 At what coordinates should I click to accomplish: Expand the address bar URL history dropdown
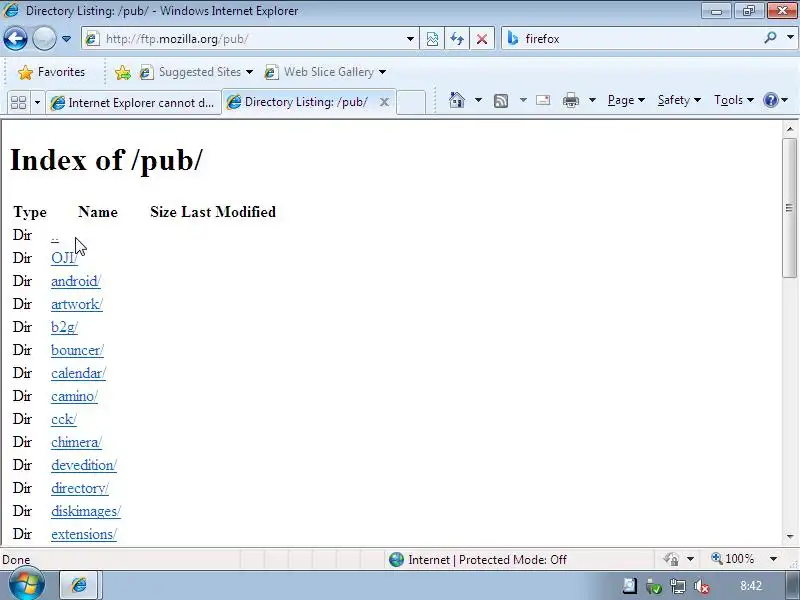[410, 39]
